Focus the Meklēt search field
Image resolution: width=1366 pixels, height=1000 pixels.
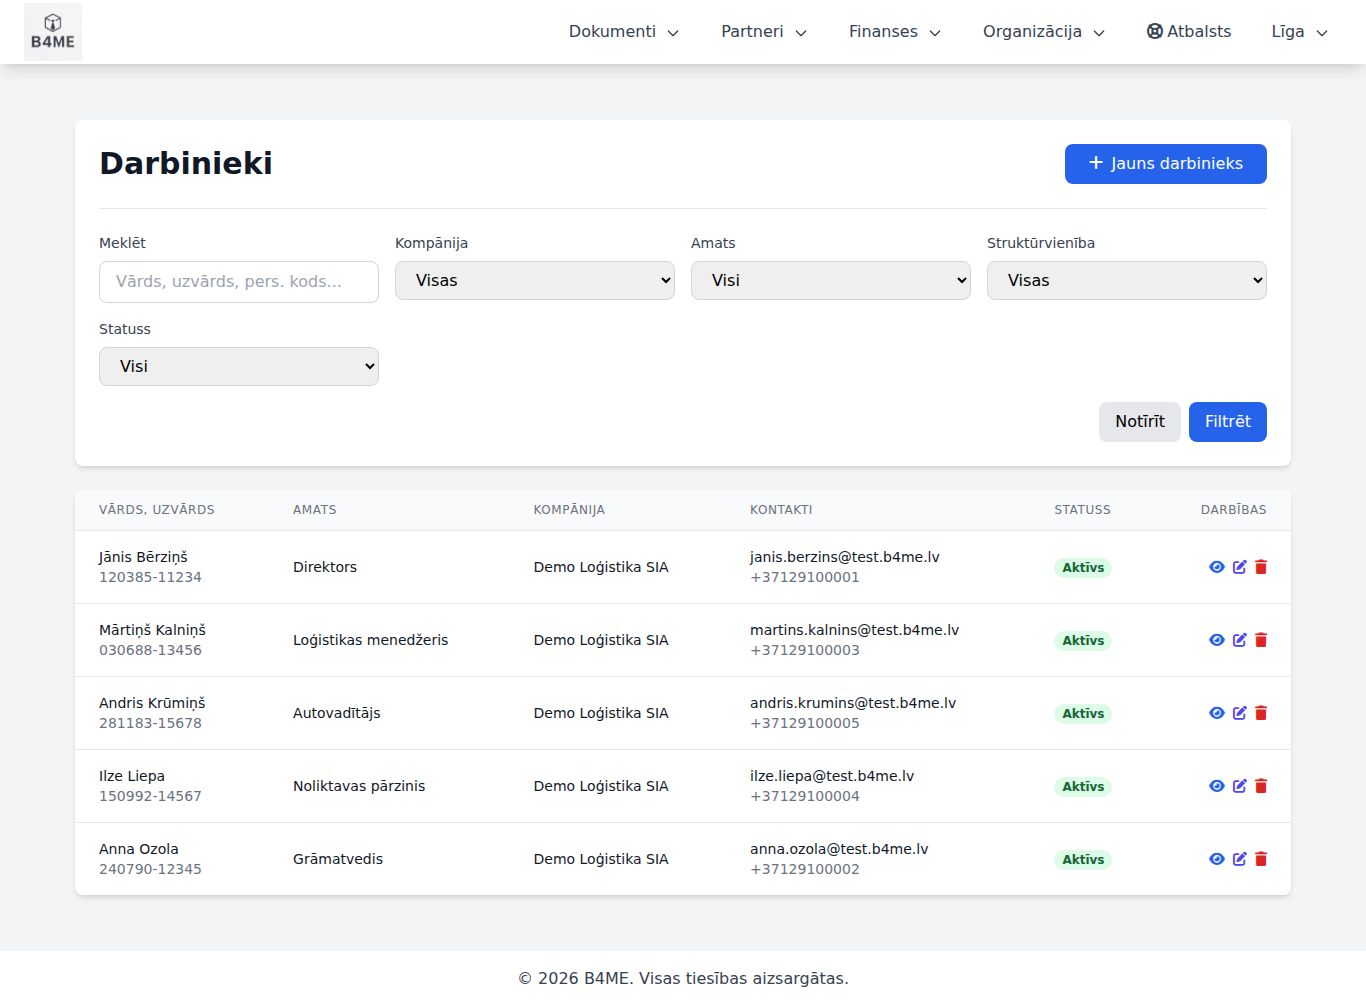point(239,282)
